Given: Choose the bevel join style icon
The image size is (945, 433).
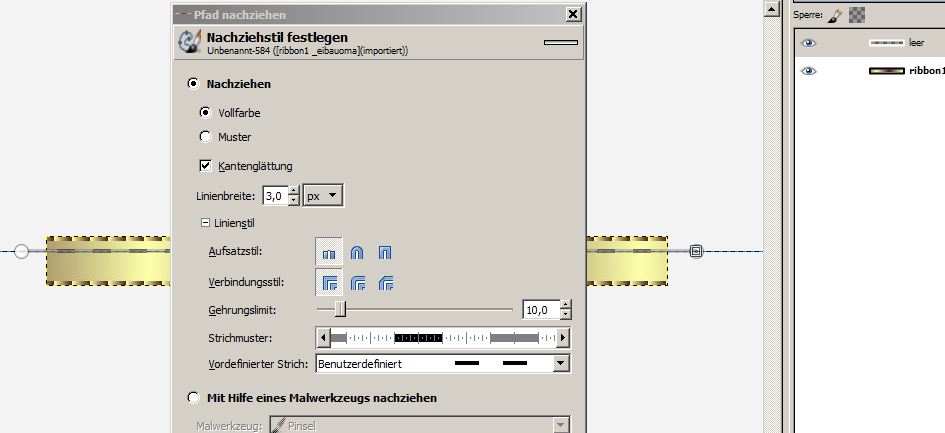Looking at the screenshot, I should pos(385,282).
